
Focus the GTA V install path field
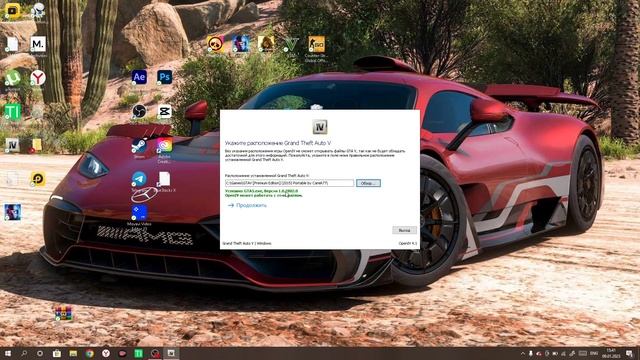[x=289, y=183]
